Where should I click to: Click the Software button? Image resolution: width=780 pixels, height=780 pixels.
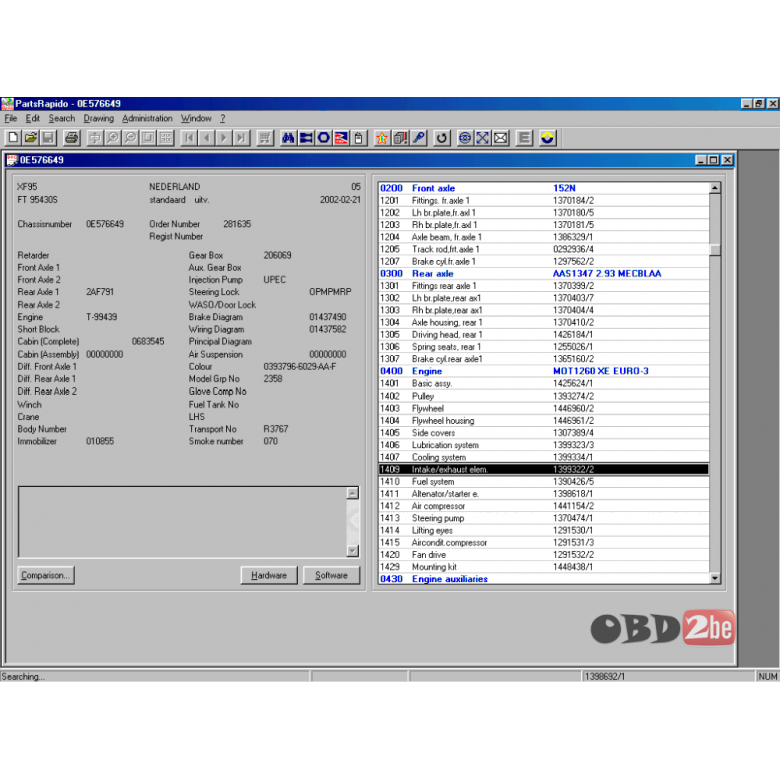coord(331,575)
